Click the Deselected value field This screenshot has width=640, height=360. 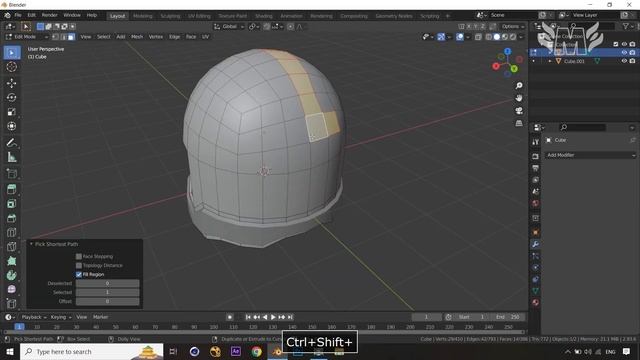(x=107, y=283)
